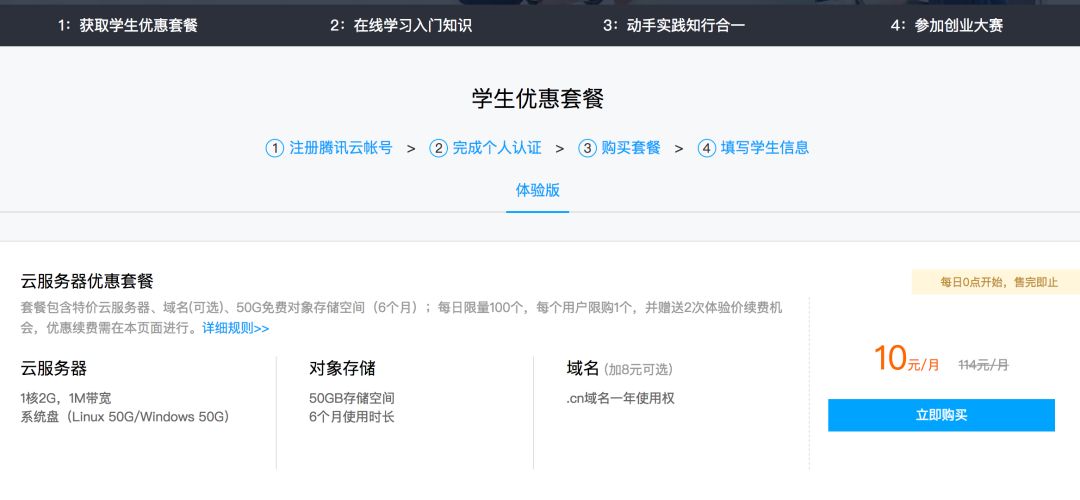Click the 云服务器优惠套餐 title
The width and height of the screenshot is (1080, 500).
(x=87, y=281)
